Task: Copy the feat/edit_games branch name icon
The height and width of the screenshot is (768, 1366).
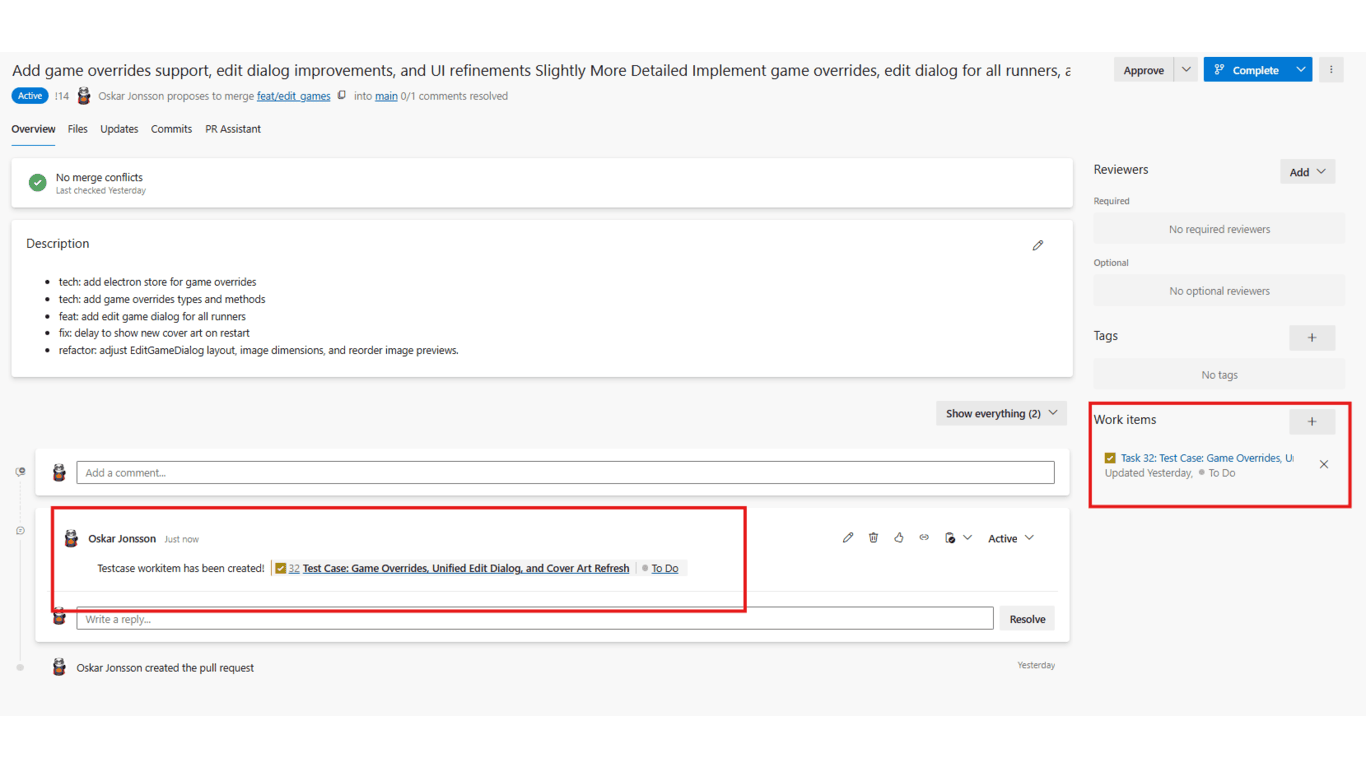Action: [x=342, y=96]
